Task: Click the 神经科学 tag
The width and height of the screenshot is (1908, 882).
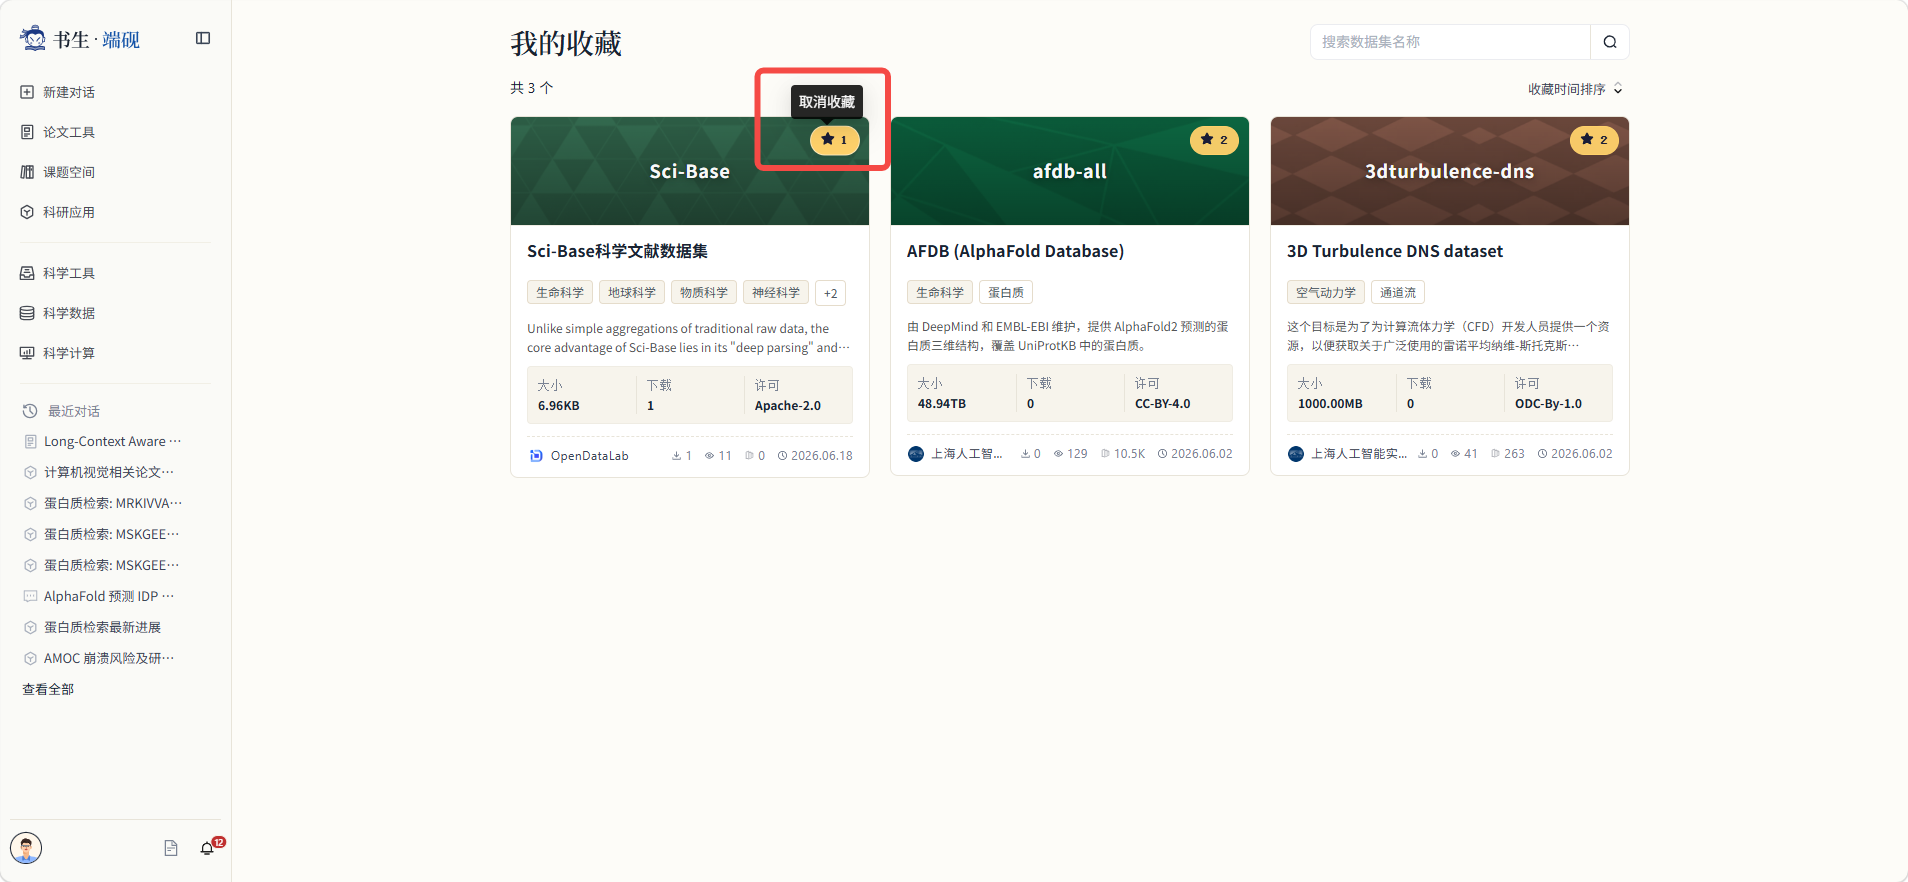Action: [x=776, y=293]
